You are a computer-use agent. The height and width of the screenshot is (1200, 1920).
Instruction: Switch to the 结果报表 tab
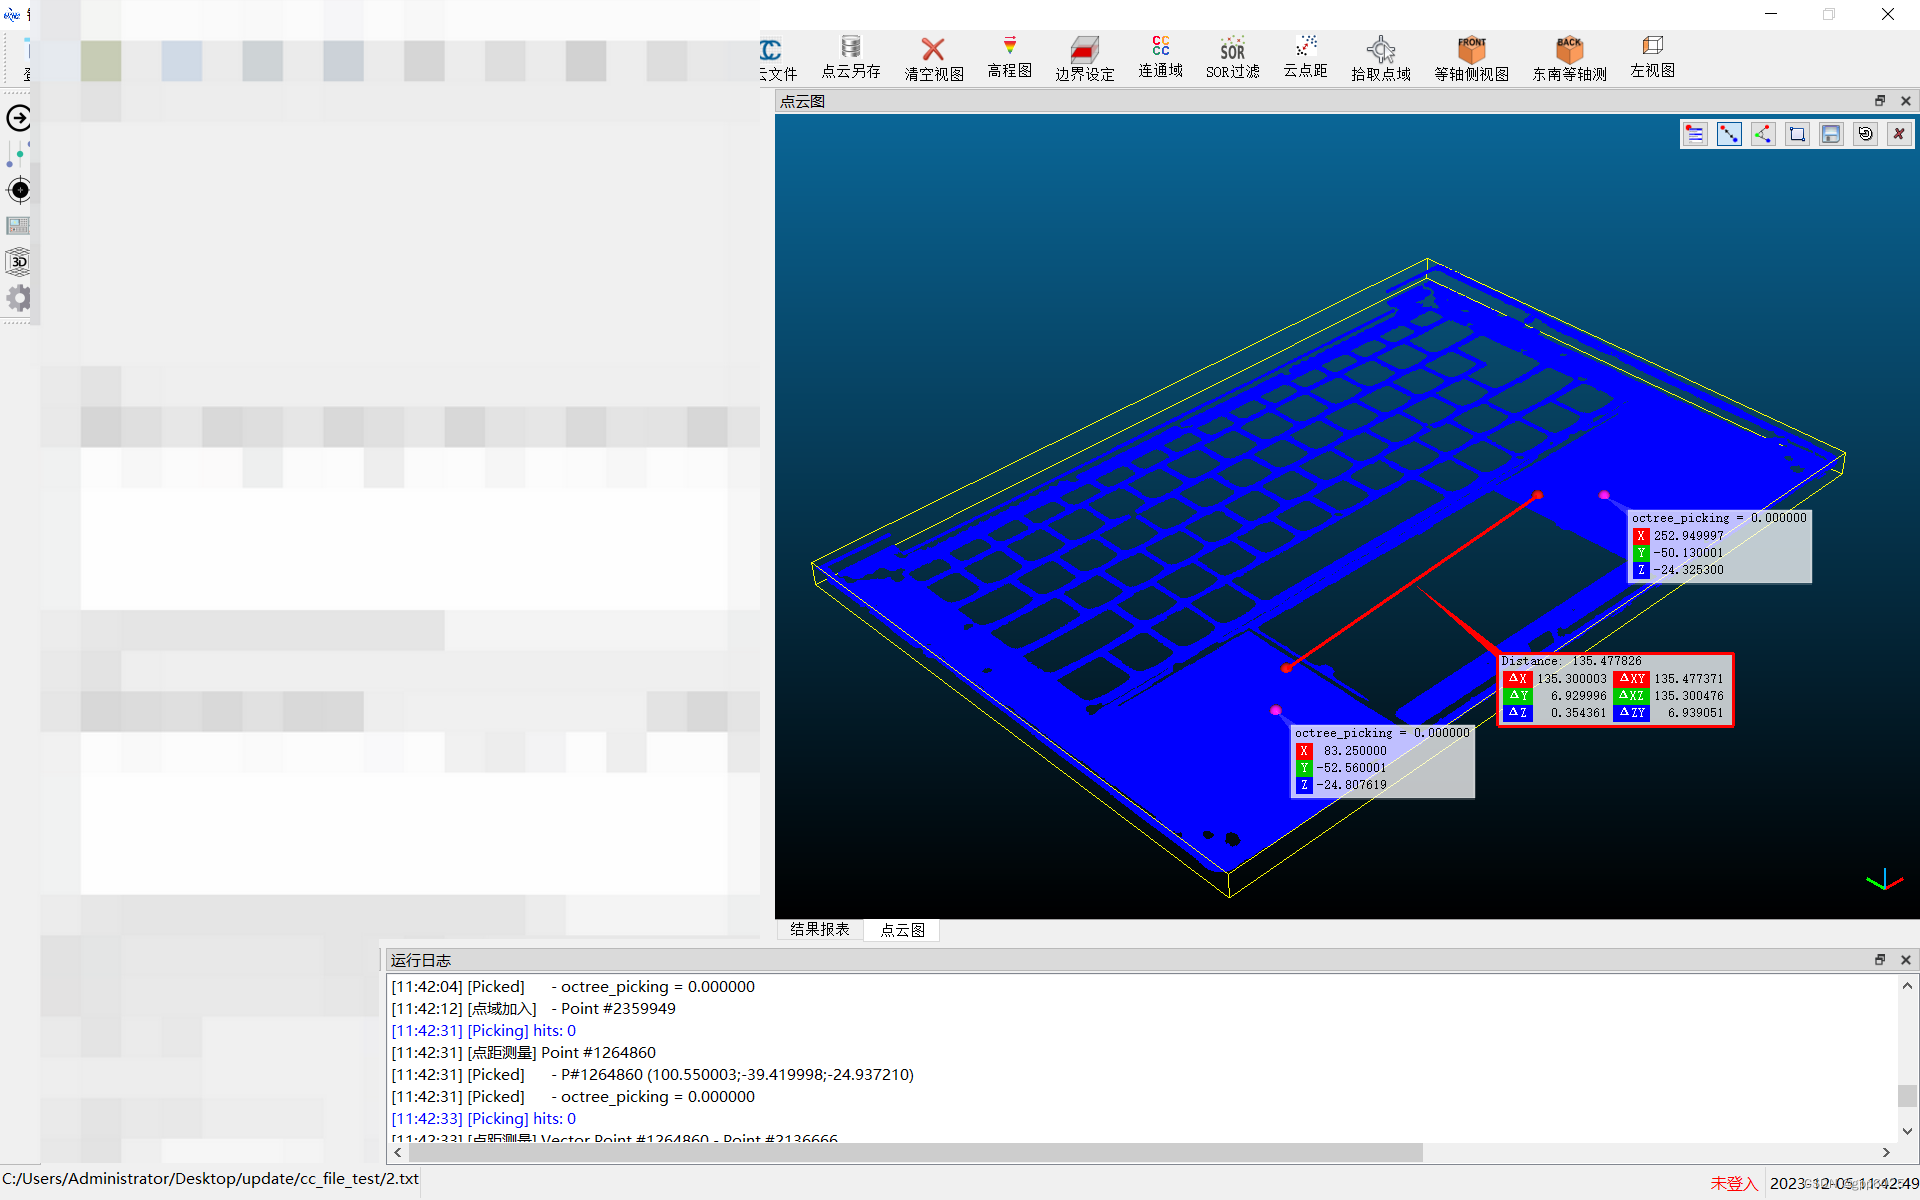coord(820,930)
